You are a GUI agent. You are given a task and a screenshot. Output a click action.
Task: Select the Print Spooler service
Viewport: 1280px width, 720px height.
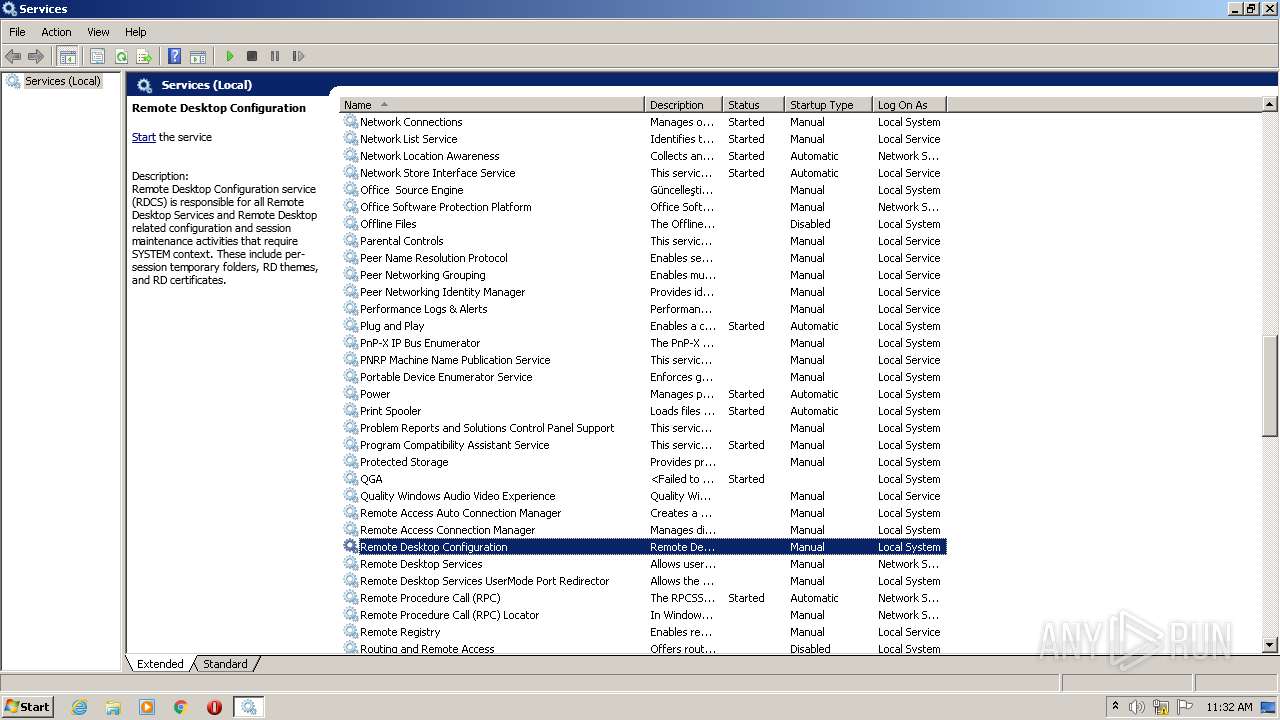pos(643,411)
